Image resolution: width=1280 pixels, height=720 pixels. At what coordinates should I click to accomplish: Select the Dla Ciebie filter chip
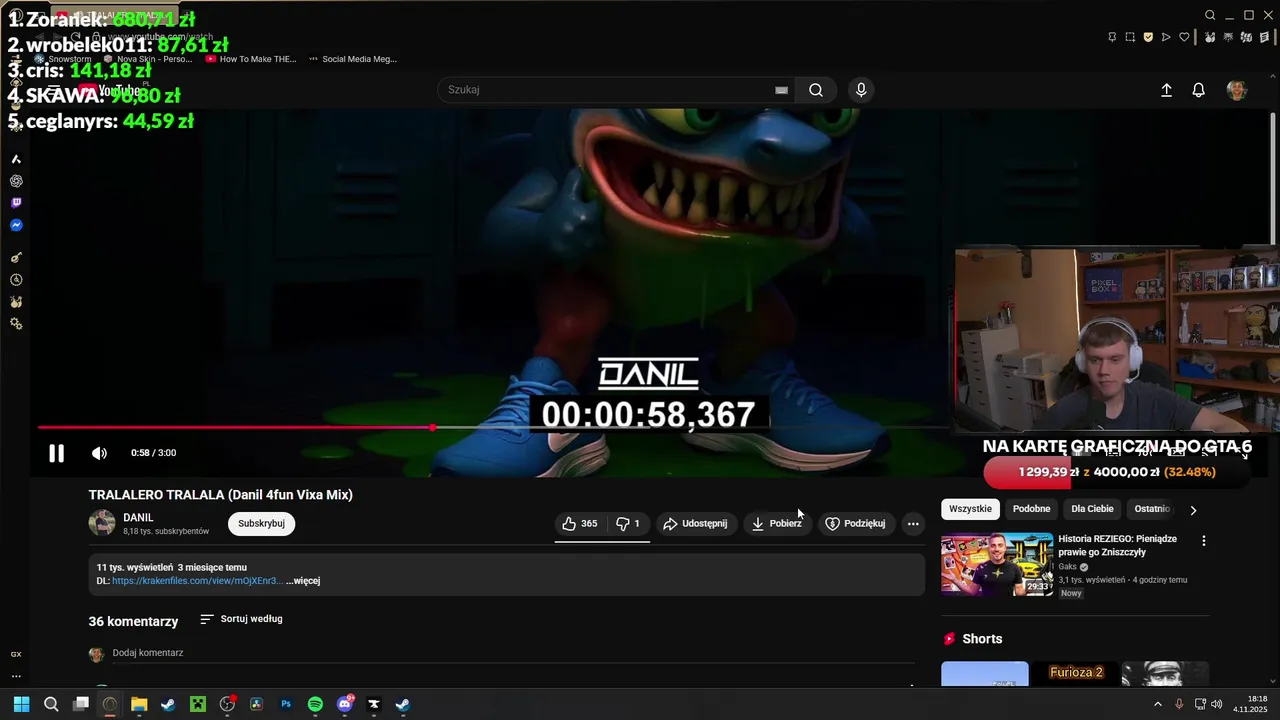click(1092, 509)
